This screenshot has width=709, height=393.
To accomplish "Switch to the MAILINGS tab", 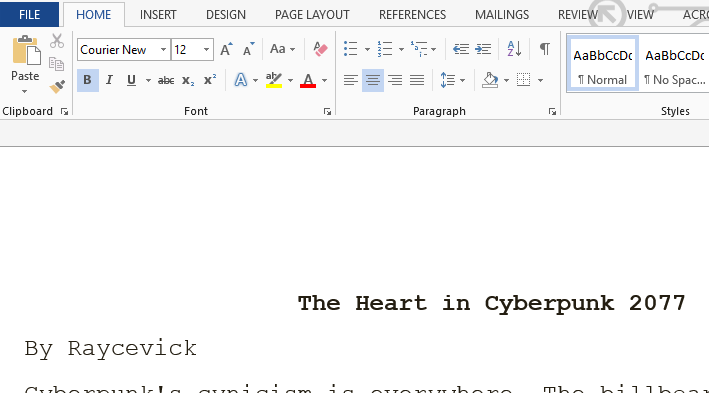I will point(502,15).
